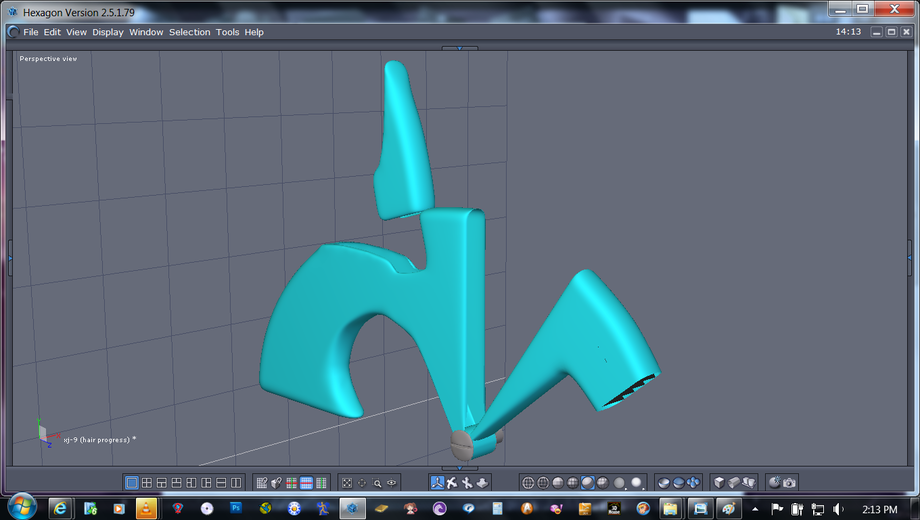The image size is (920, 520).
Task: Open VLC media player from taskbar
Action: pos(146,508)
